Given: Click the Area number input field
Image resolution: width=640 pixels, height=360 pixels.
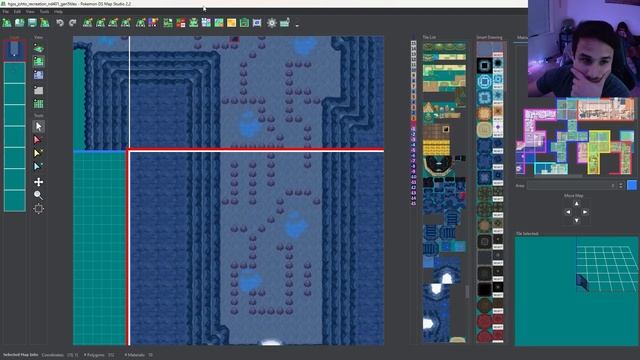Looking at the screenshot, I should tap(572, 185).
